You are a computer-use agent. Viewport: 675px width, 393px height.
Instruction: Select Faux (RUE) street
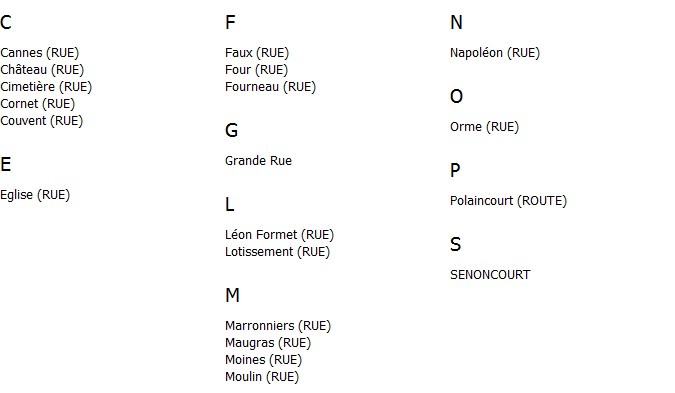pos(257,53)
